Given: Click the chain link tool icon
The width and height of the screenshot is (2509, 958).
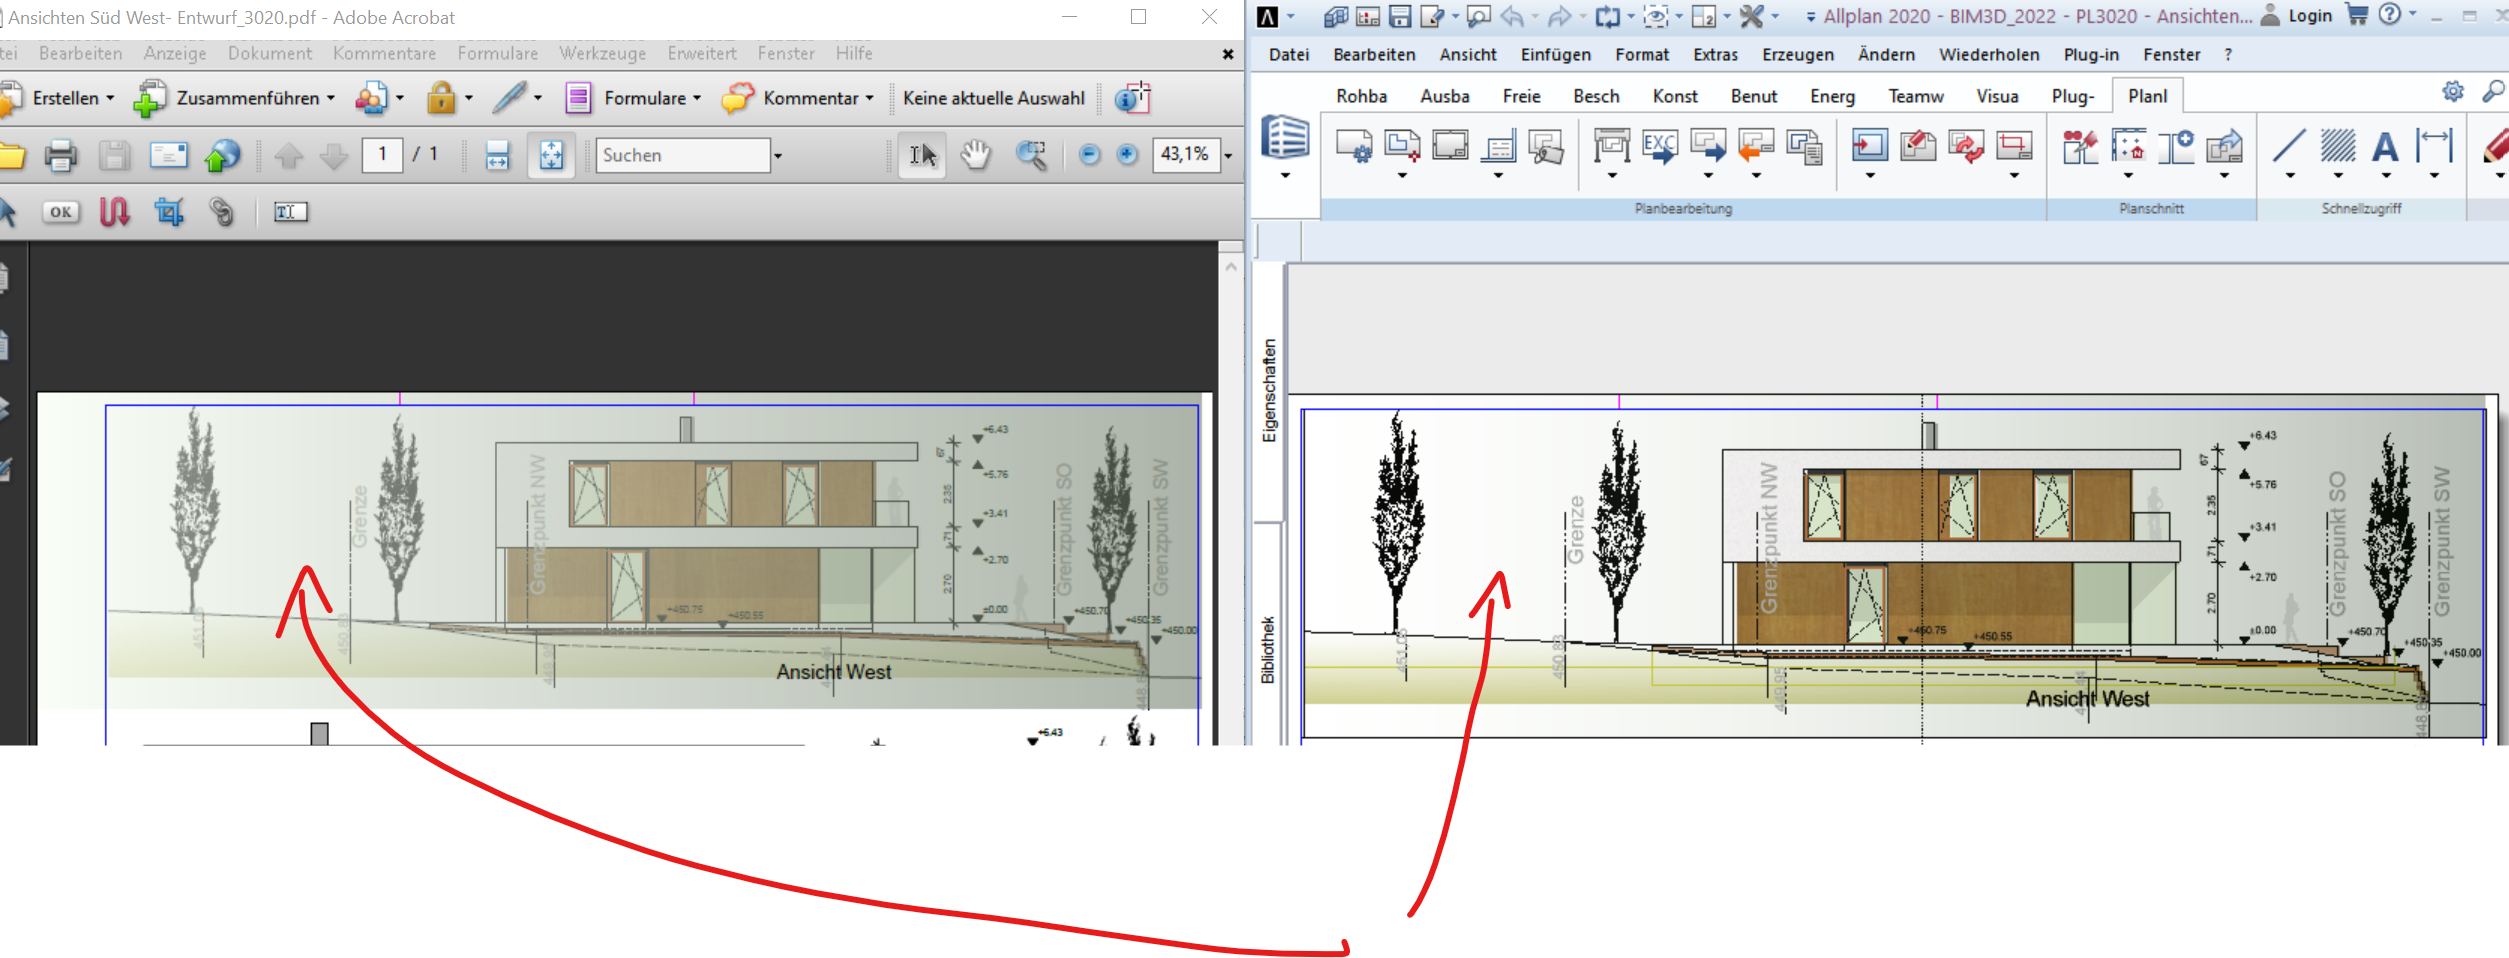Looking at the screenshot, I should click(x=221, y=212).
